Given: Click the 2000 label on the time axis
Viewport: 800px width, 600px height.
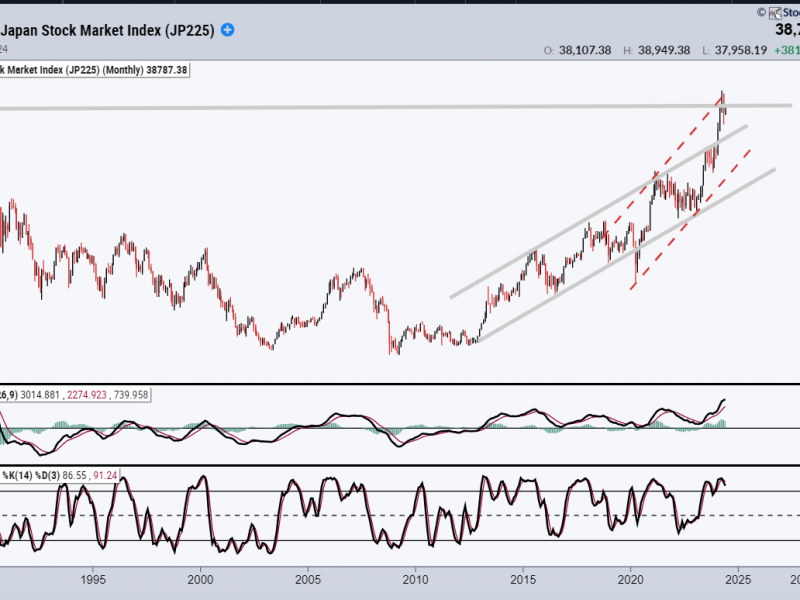Looking at the screenshot, I should pos(201,580).
